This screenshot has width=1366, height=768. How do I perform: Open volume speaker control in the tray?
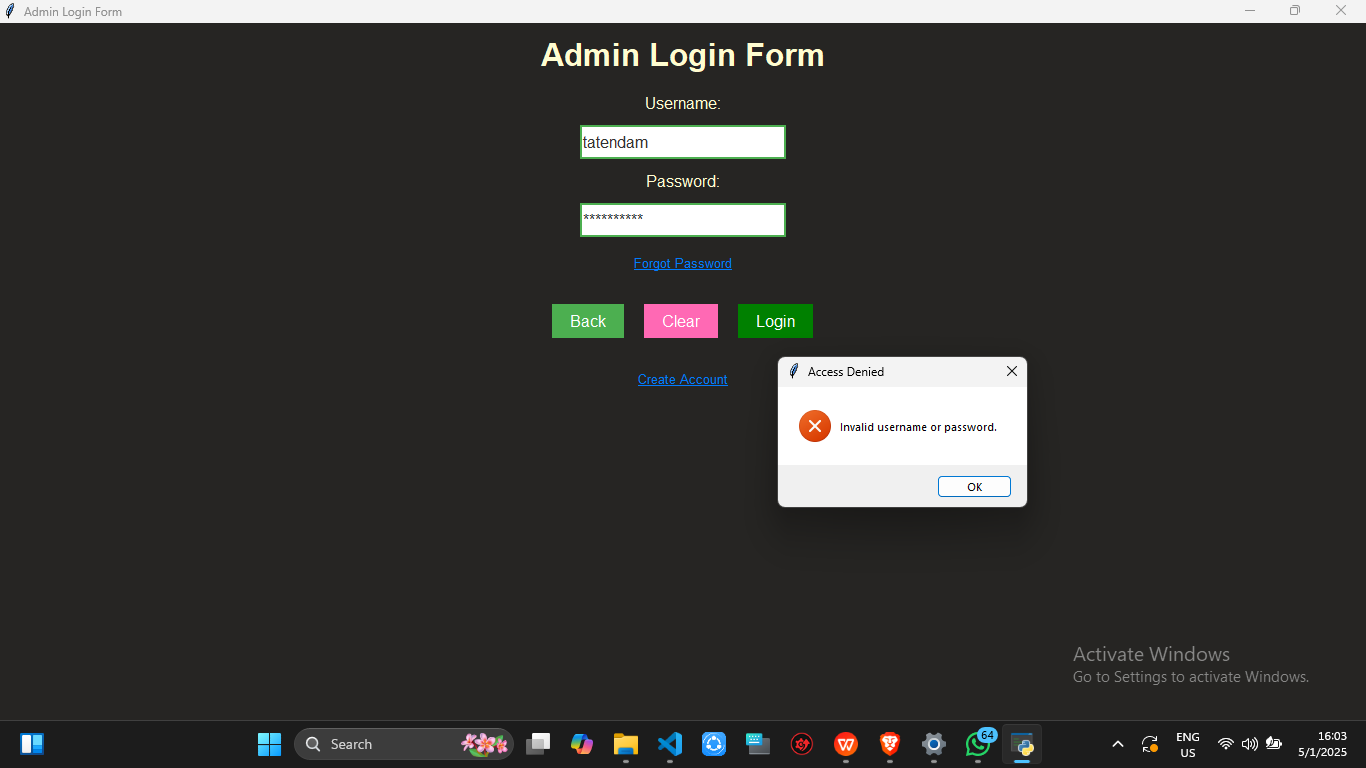pos(1250,744)
